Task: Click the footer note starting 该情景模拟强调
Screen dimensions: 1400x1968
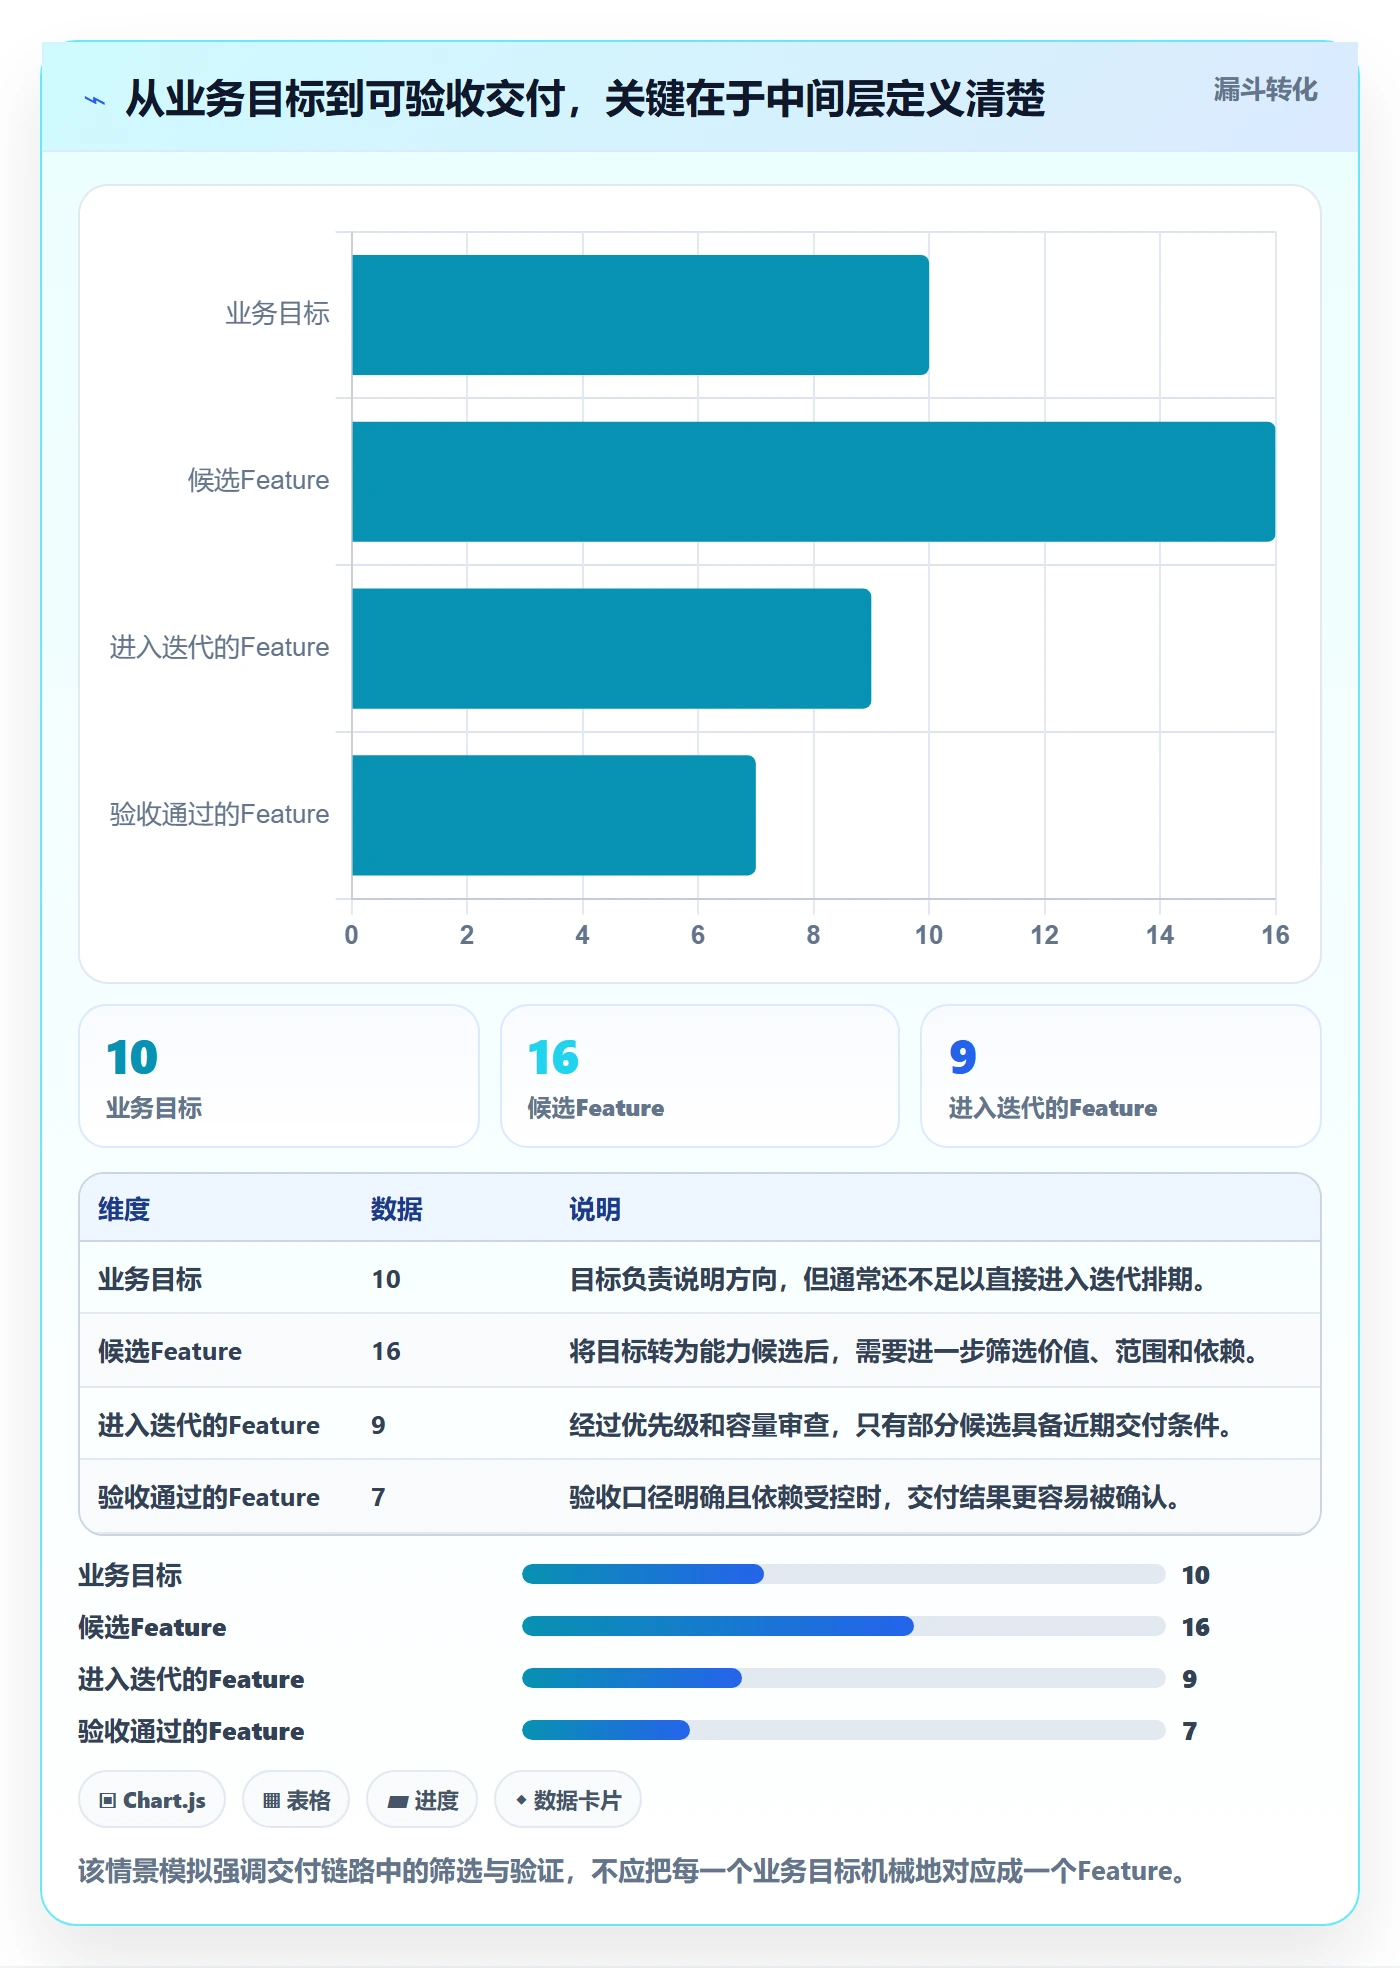Action: click(x=632, y=1871)
